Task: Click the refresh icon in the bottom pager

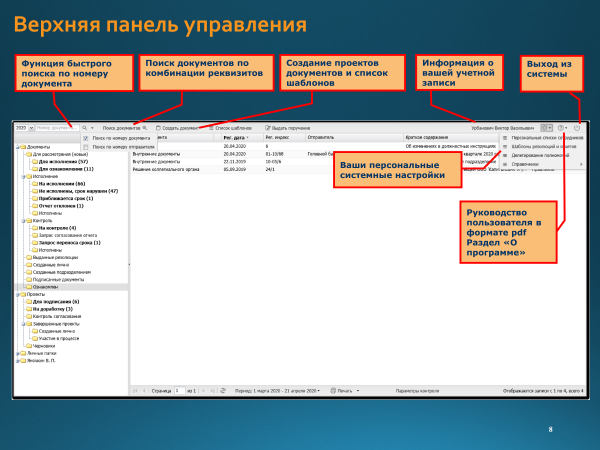Action: coord(223,391)
